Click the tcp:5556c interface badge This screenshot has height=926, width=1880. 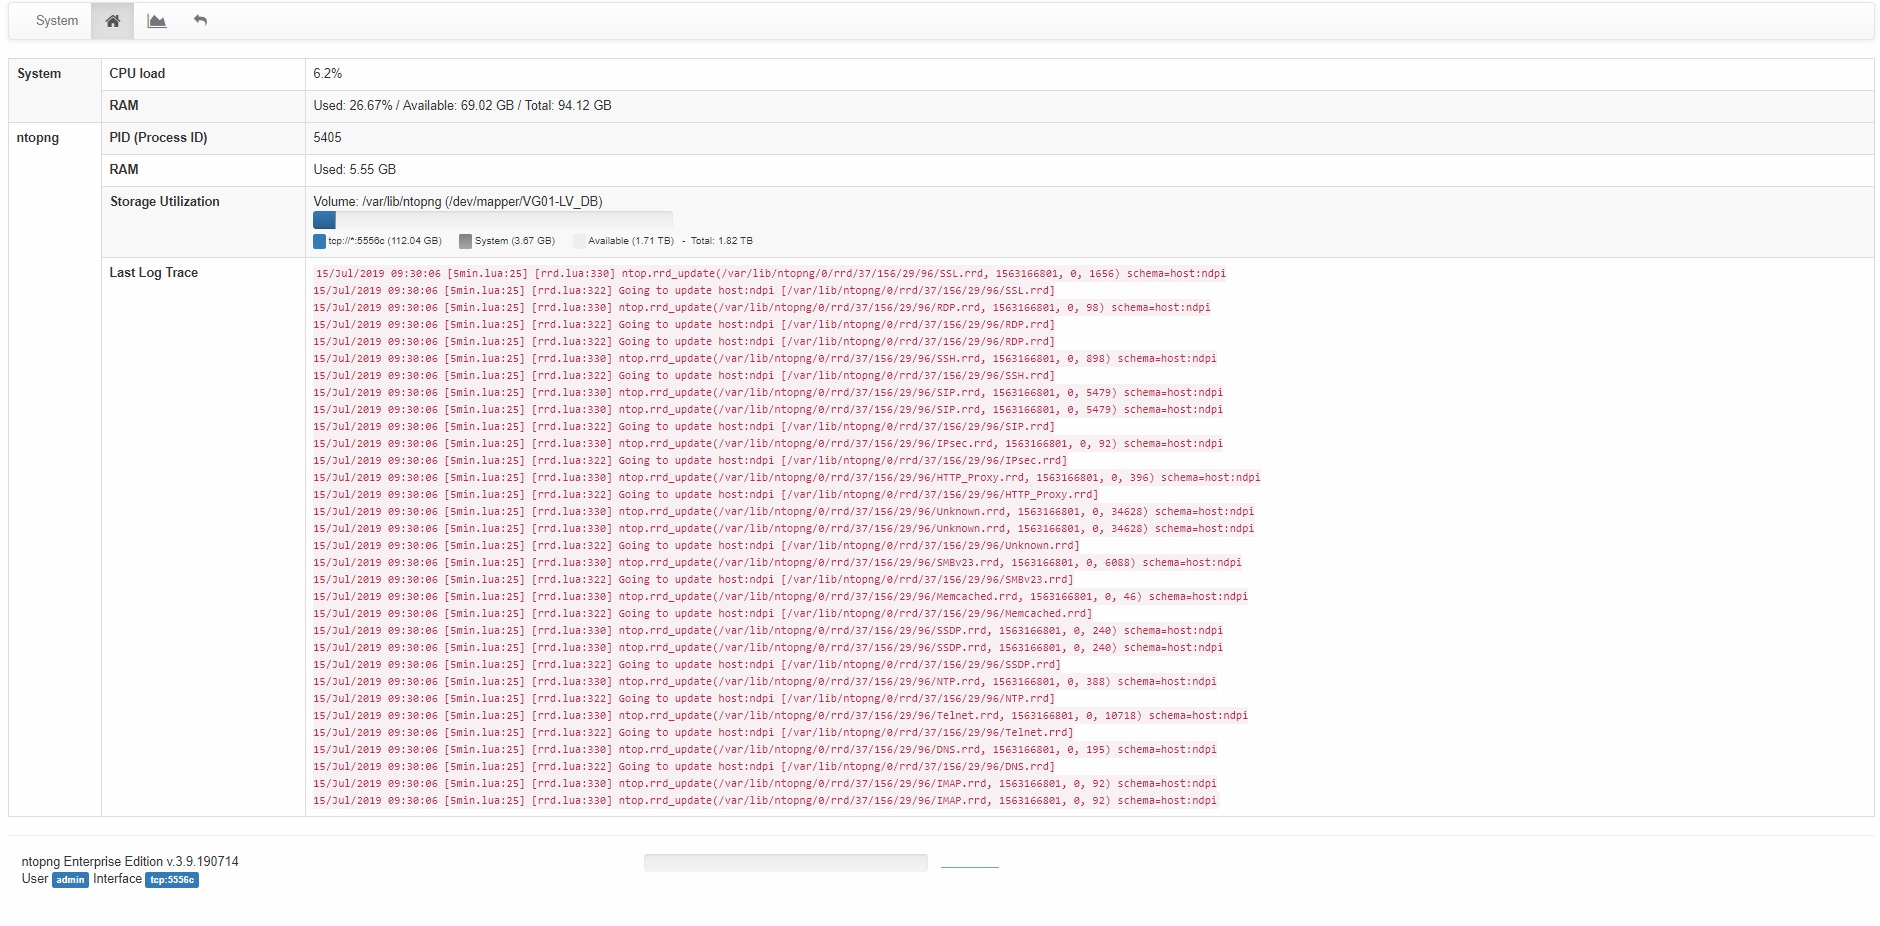172,881
